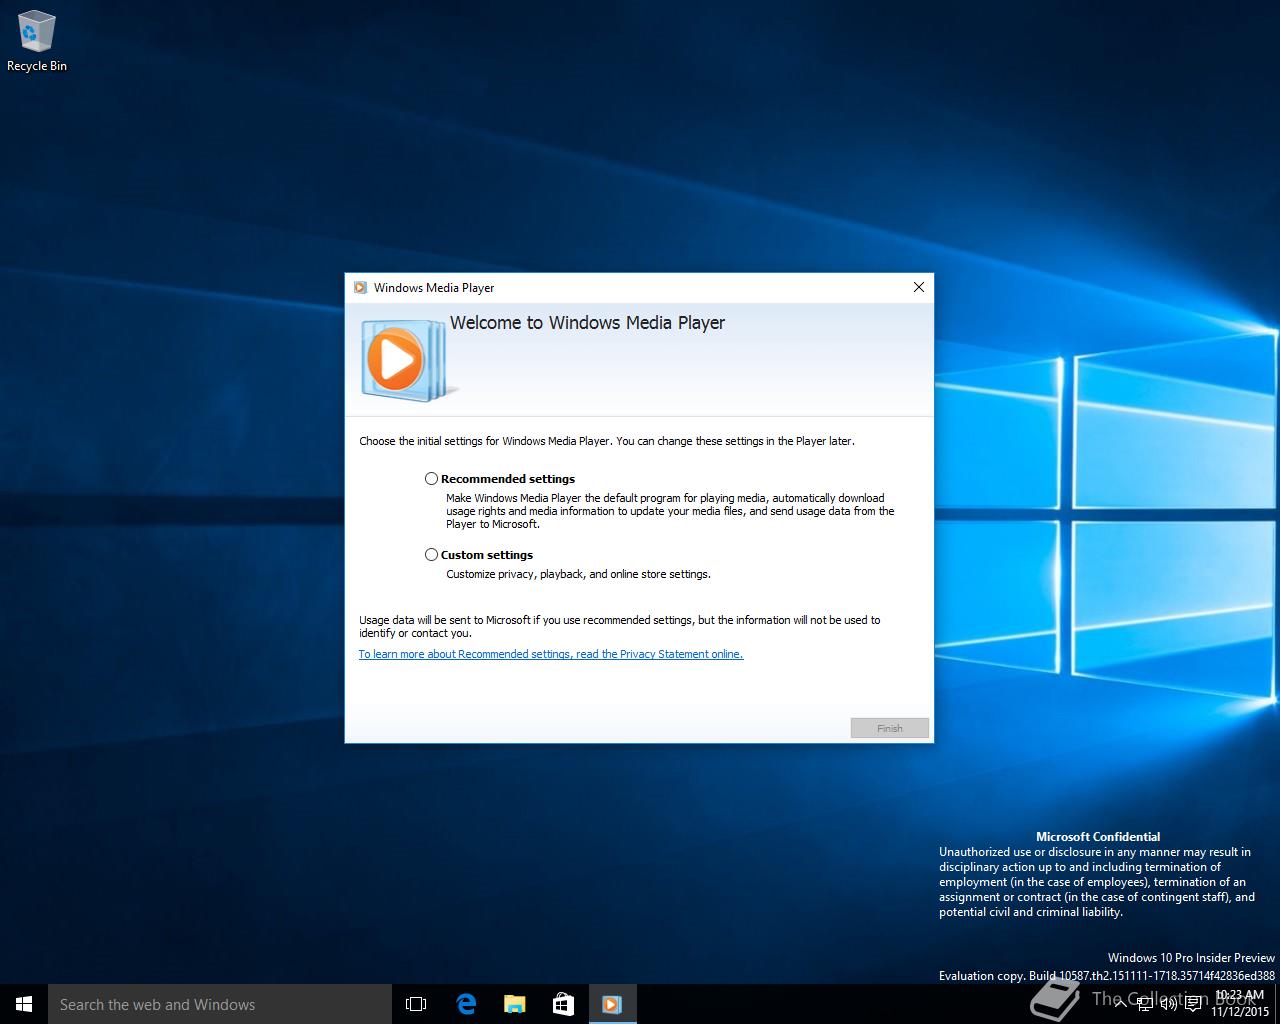Click the Search the web and Windows box
The height and width of the screenshot is (1024, 1280).
220,1004
